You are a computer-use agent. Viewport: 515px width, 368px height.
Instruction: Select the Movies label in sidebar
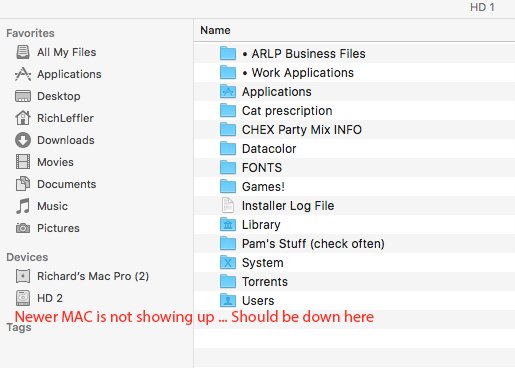(x=55, y=162)
